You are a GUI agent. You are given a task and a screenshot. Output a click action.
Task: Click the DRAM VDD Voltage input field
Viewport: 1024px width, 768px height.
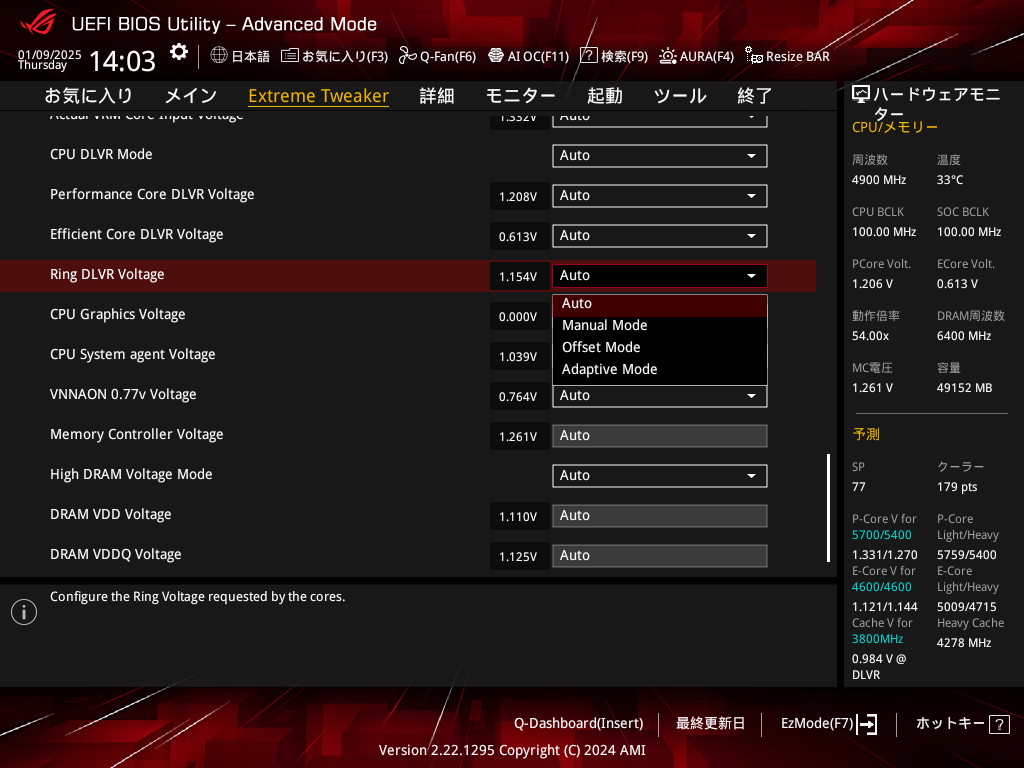[659, 516]
